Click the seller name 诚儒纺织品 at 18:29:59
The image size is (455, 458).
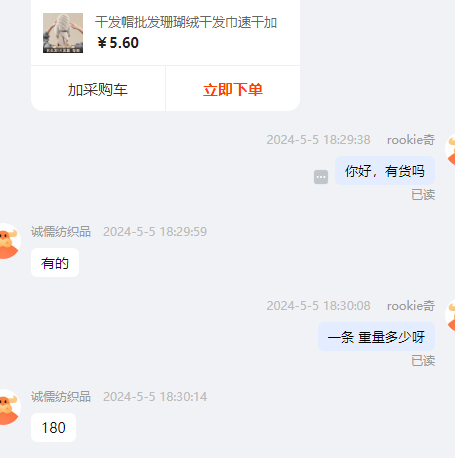click(x=61, y=232)
